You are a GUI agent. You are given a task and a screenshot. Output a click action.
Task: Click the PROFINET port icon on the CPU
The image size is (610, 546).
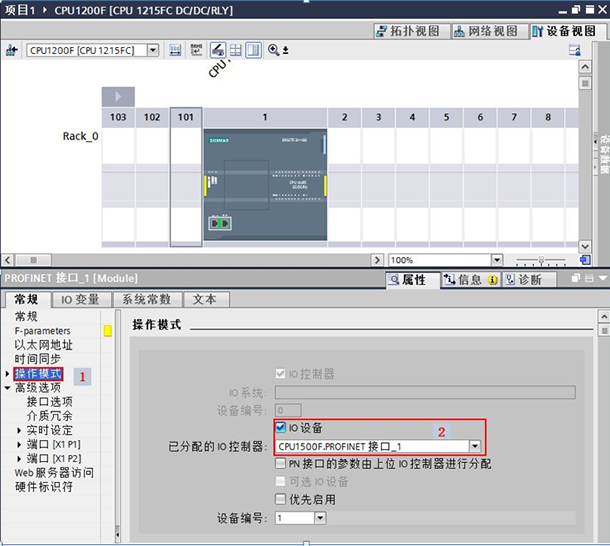click(x=220, y=223)
